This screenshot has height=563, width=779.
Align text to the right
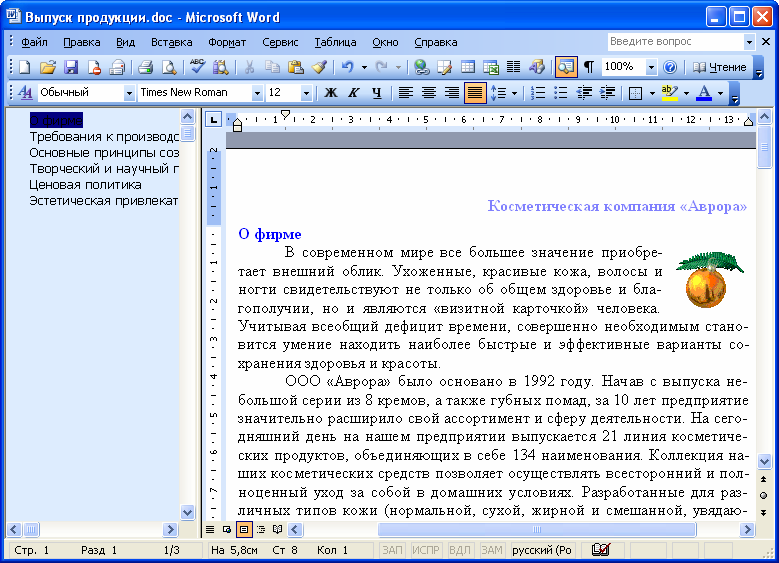[x=452, y=92]
